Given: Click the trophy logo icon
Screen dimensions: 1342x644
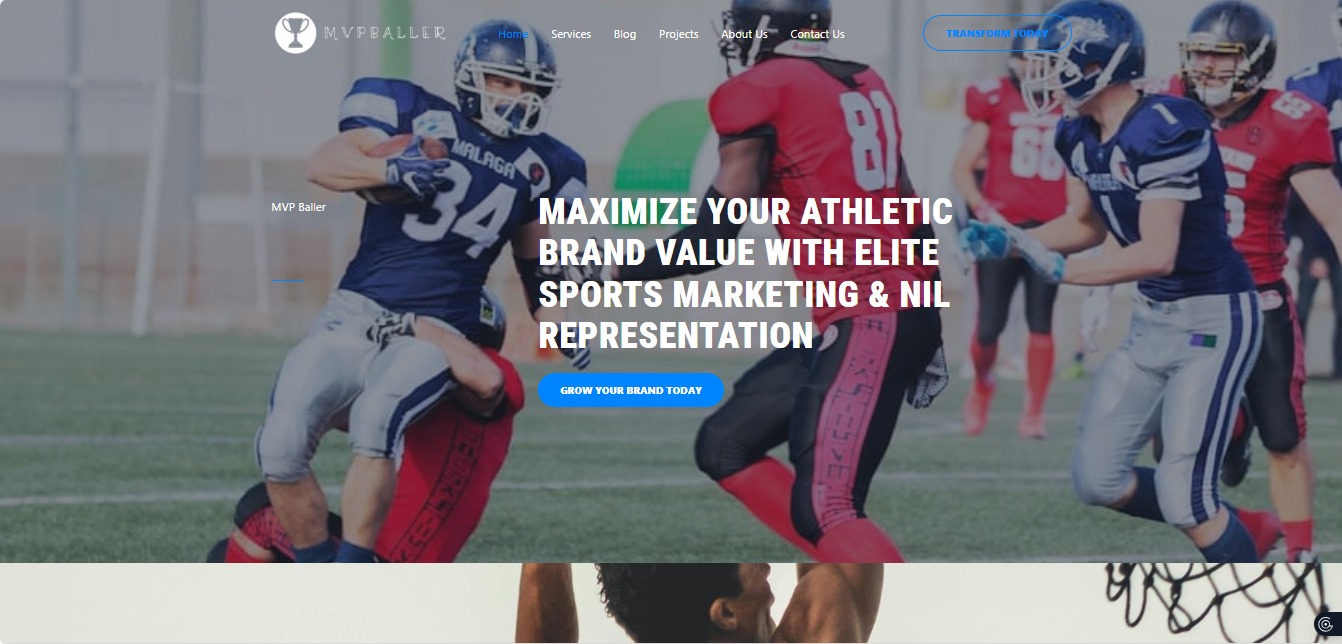Looking at the screenshot, I should click(295, 33).
